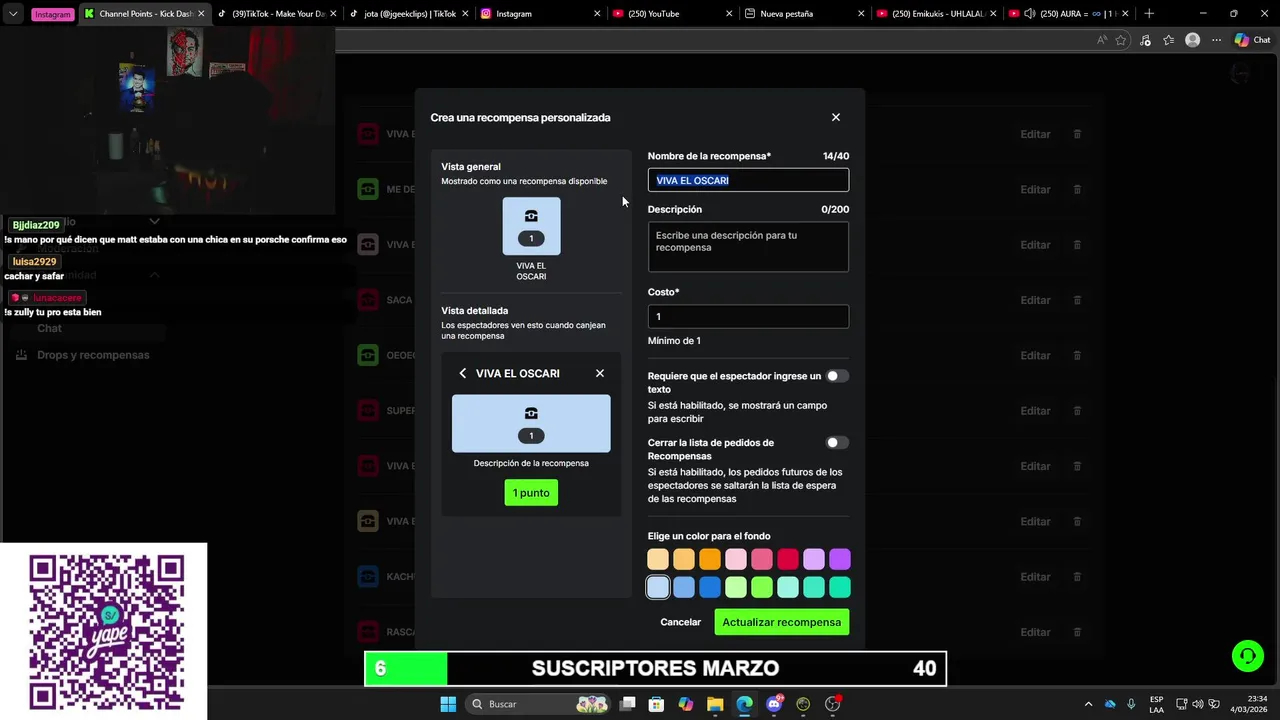
Task: Pick the purple background color swatch
Action: coord(840,559)
